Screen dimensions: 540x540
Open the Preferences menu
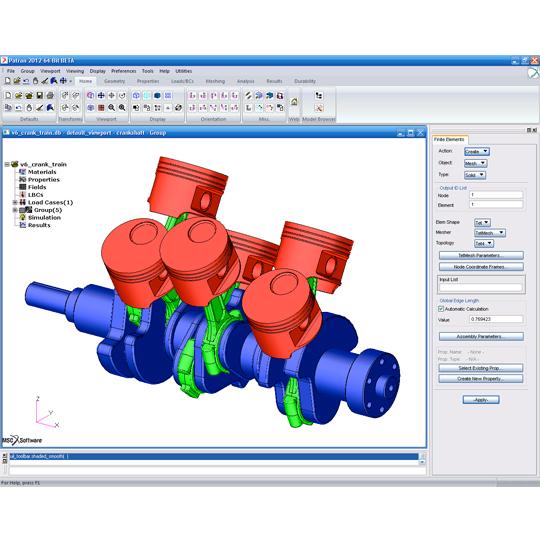tap(124, 71)
